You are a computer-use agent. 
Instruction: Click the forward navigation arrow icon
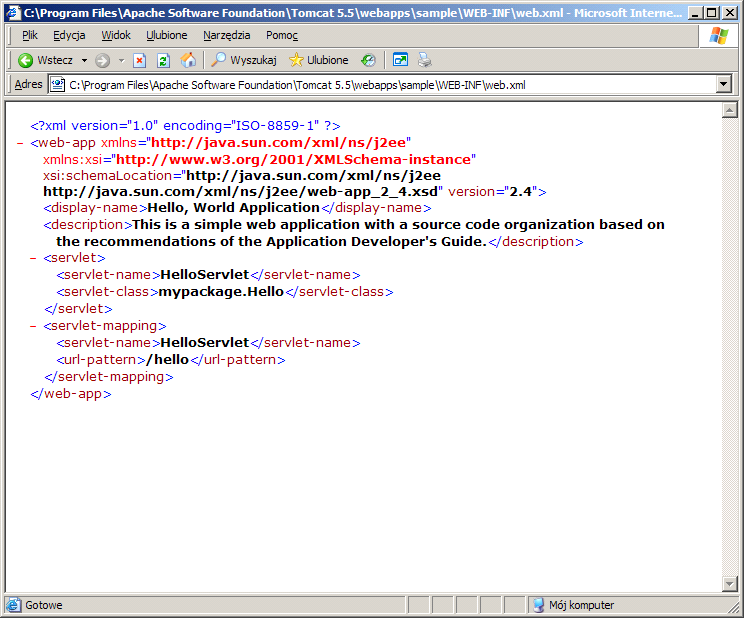click(x=102, y=60)
